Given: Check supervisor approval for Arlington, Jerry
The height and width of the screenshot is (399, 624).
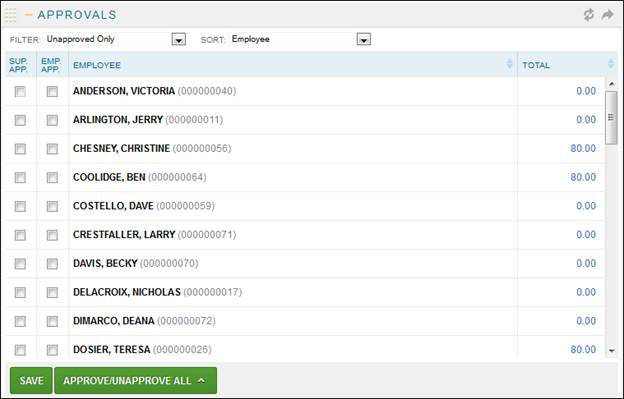Looking at the screenshot, I should coord(20,120).
